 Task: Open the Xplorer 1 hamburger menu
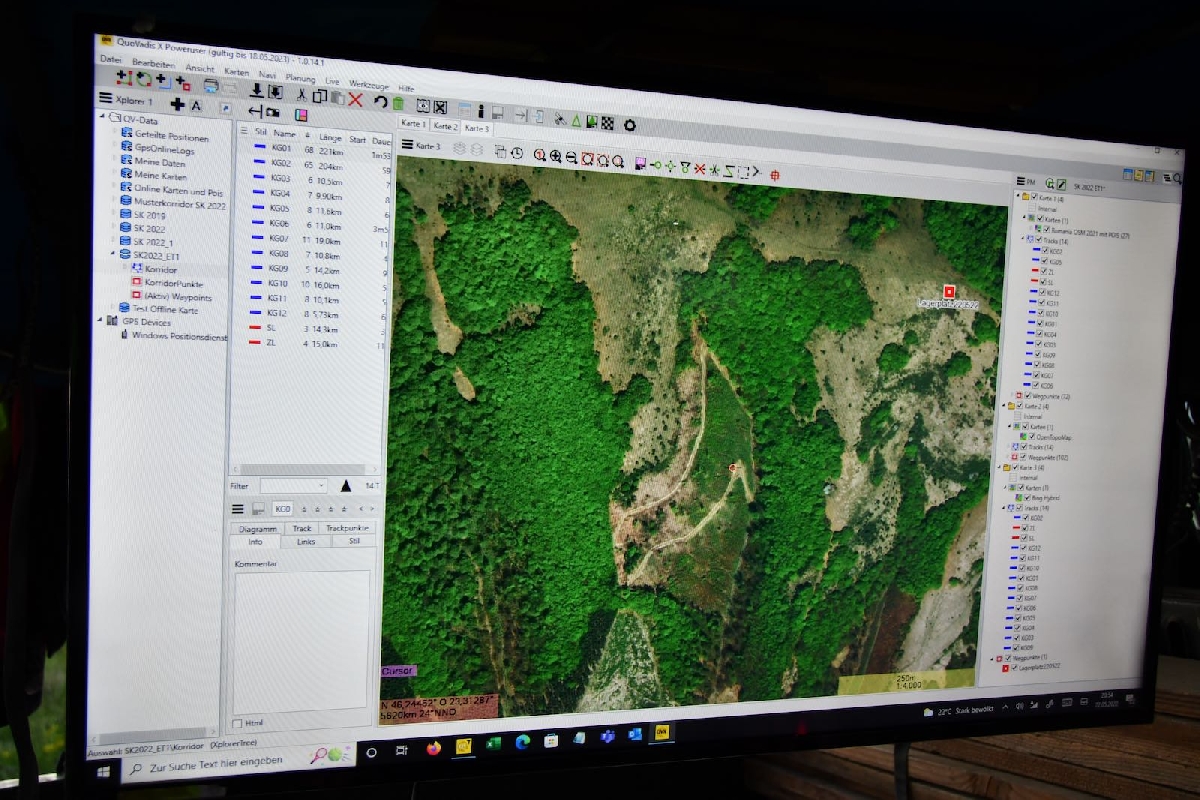105,99
